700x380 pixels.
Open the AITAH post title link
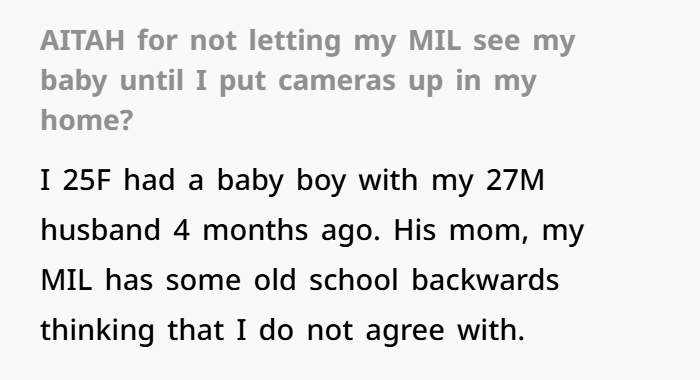click(308, 80)
